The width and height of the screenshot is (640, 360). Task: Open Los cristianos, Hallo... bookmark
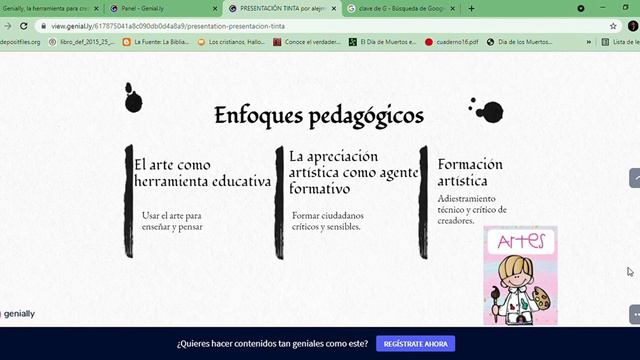point(231,42)
